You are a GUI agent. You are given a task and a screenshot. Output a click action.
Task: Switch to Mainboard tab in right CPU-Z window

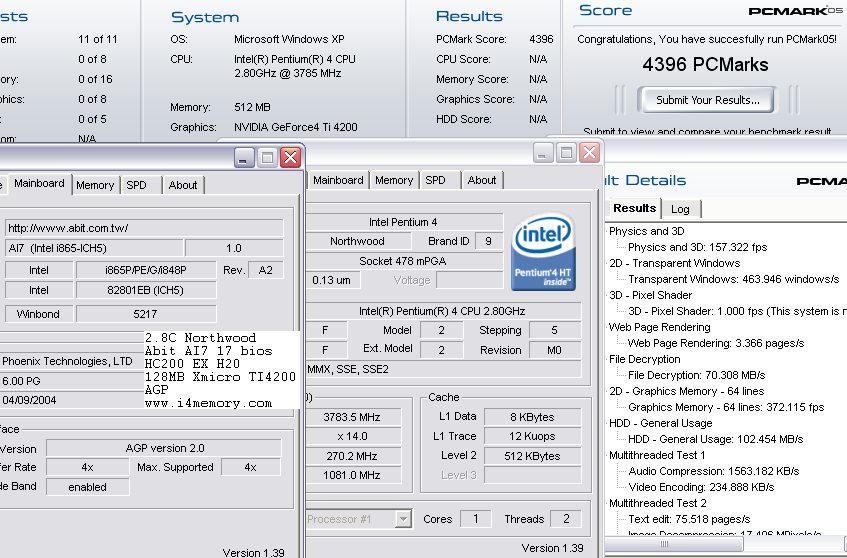click(338, 180)
